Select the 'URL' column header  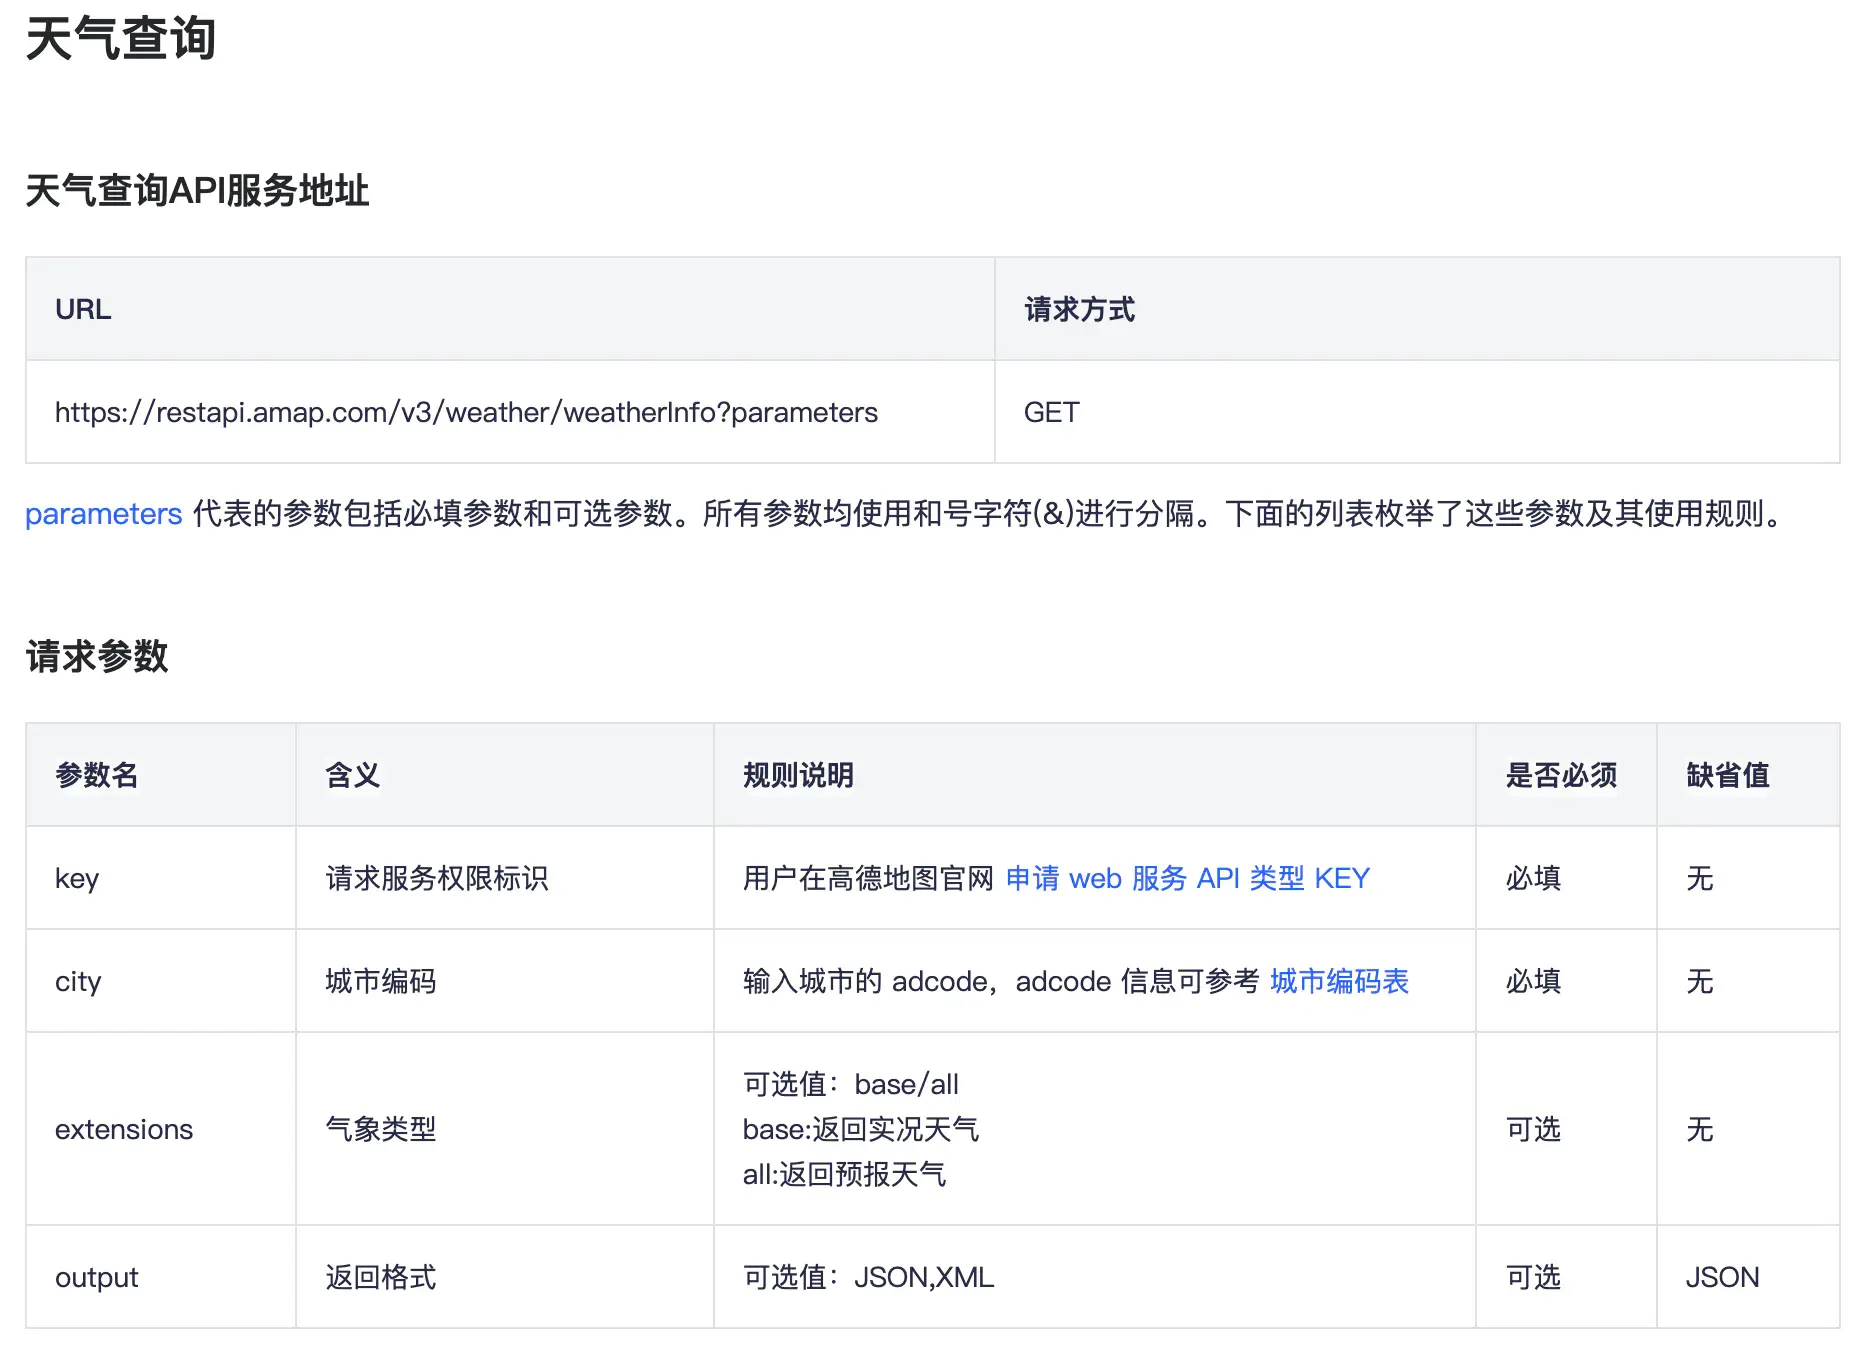(510, 309)
